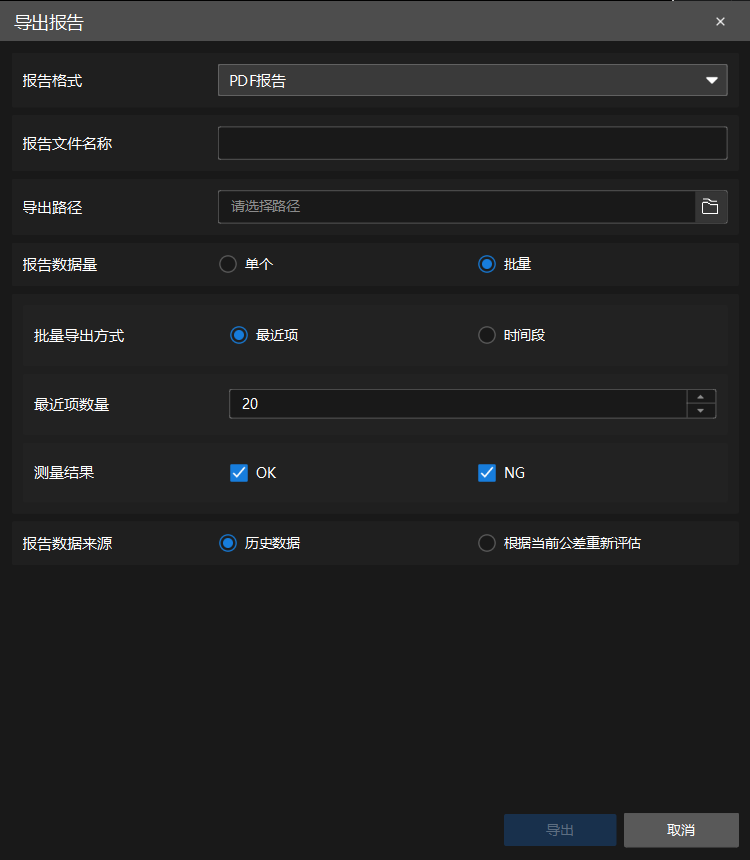This screenshot has width=750, height=860.
Task: Click the 批量导出方式 label
Action: pos(79,336)
